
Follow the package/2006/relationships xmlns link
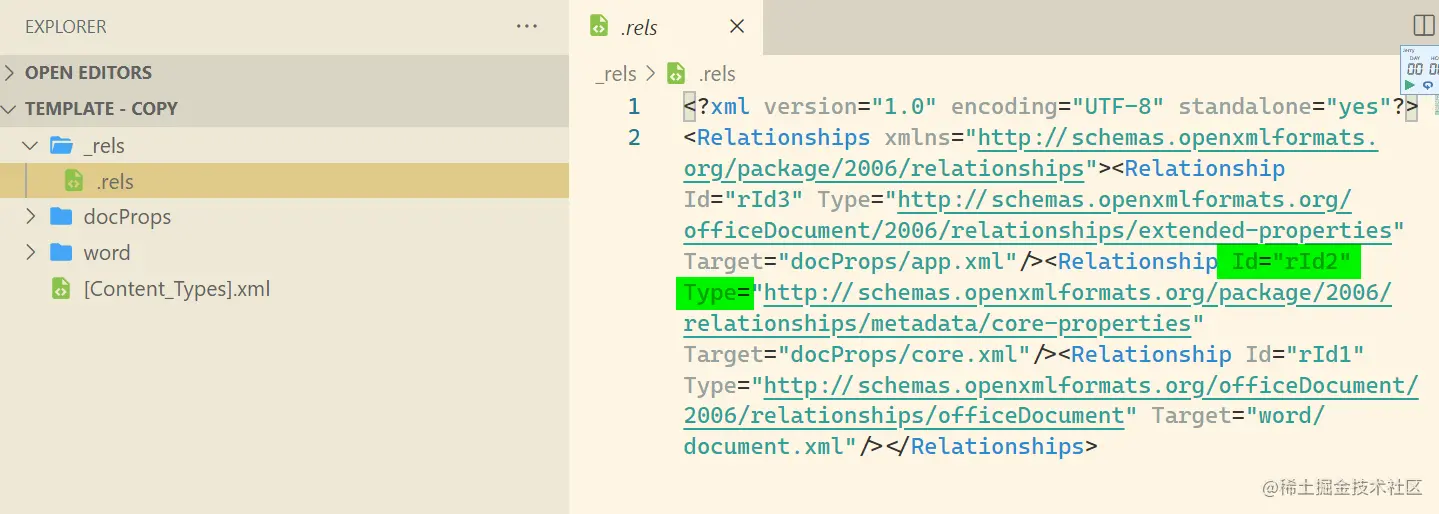click(1031, 152)
